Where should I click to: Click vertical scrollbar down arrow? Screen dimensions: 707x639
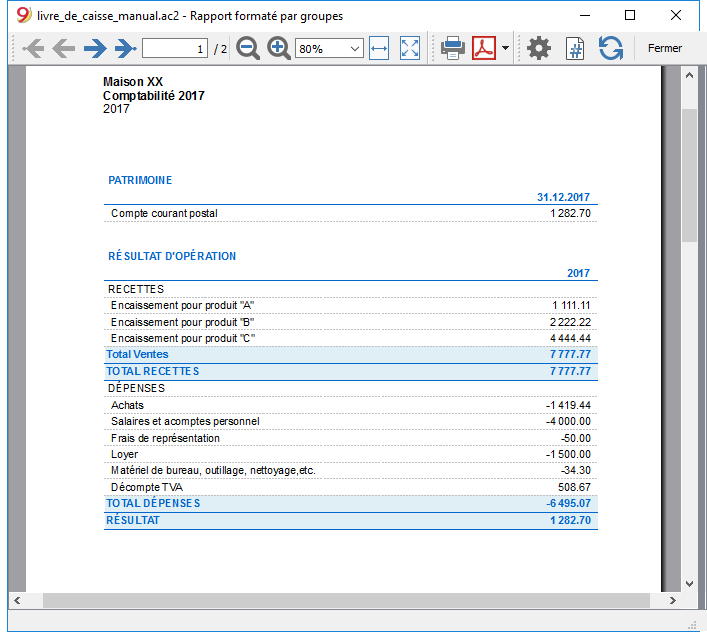[x=689, y=584]
